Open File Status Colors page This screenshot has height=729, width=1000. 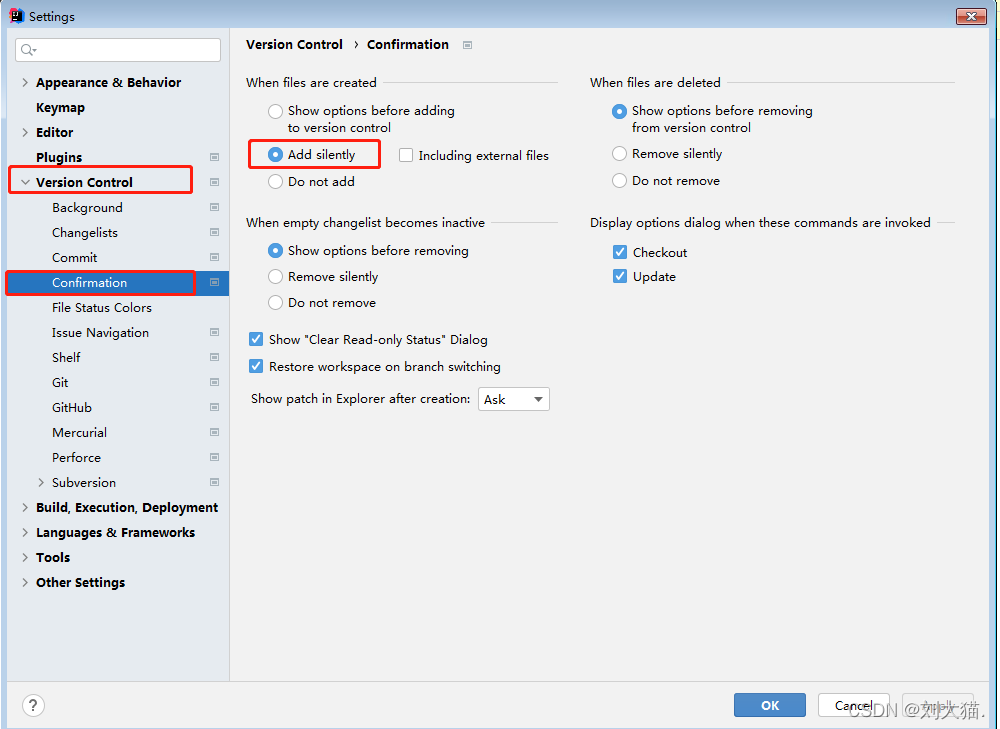click(x=102, y=307)
